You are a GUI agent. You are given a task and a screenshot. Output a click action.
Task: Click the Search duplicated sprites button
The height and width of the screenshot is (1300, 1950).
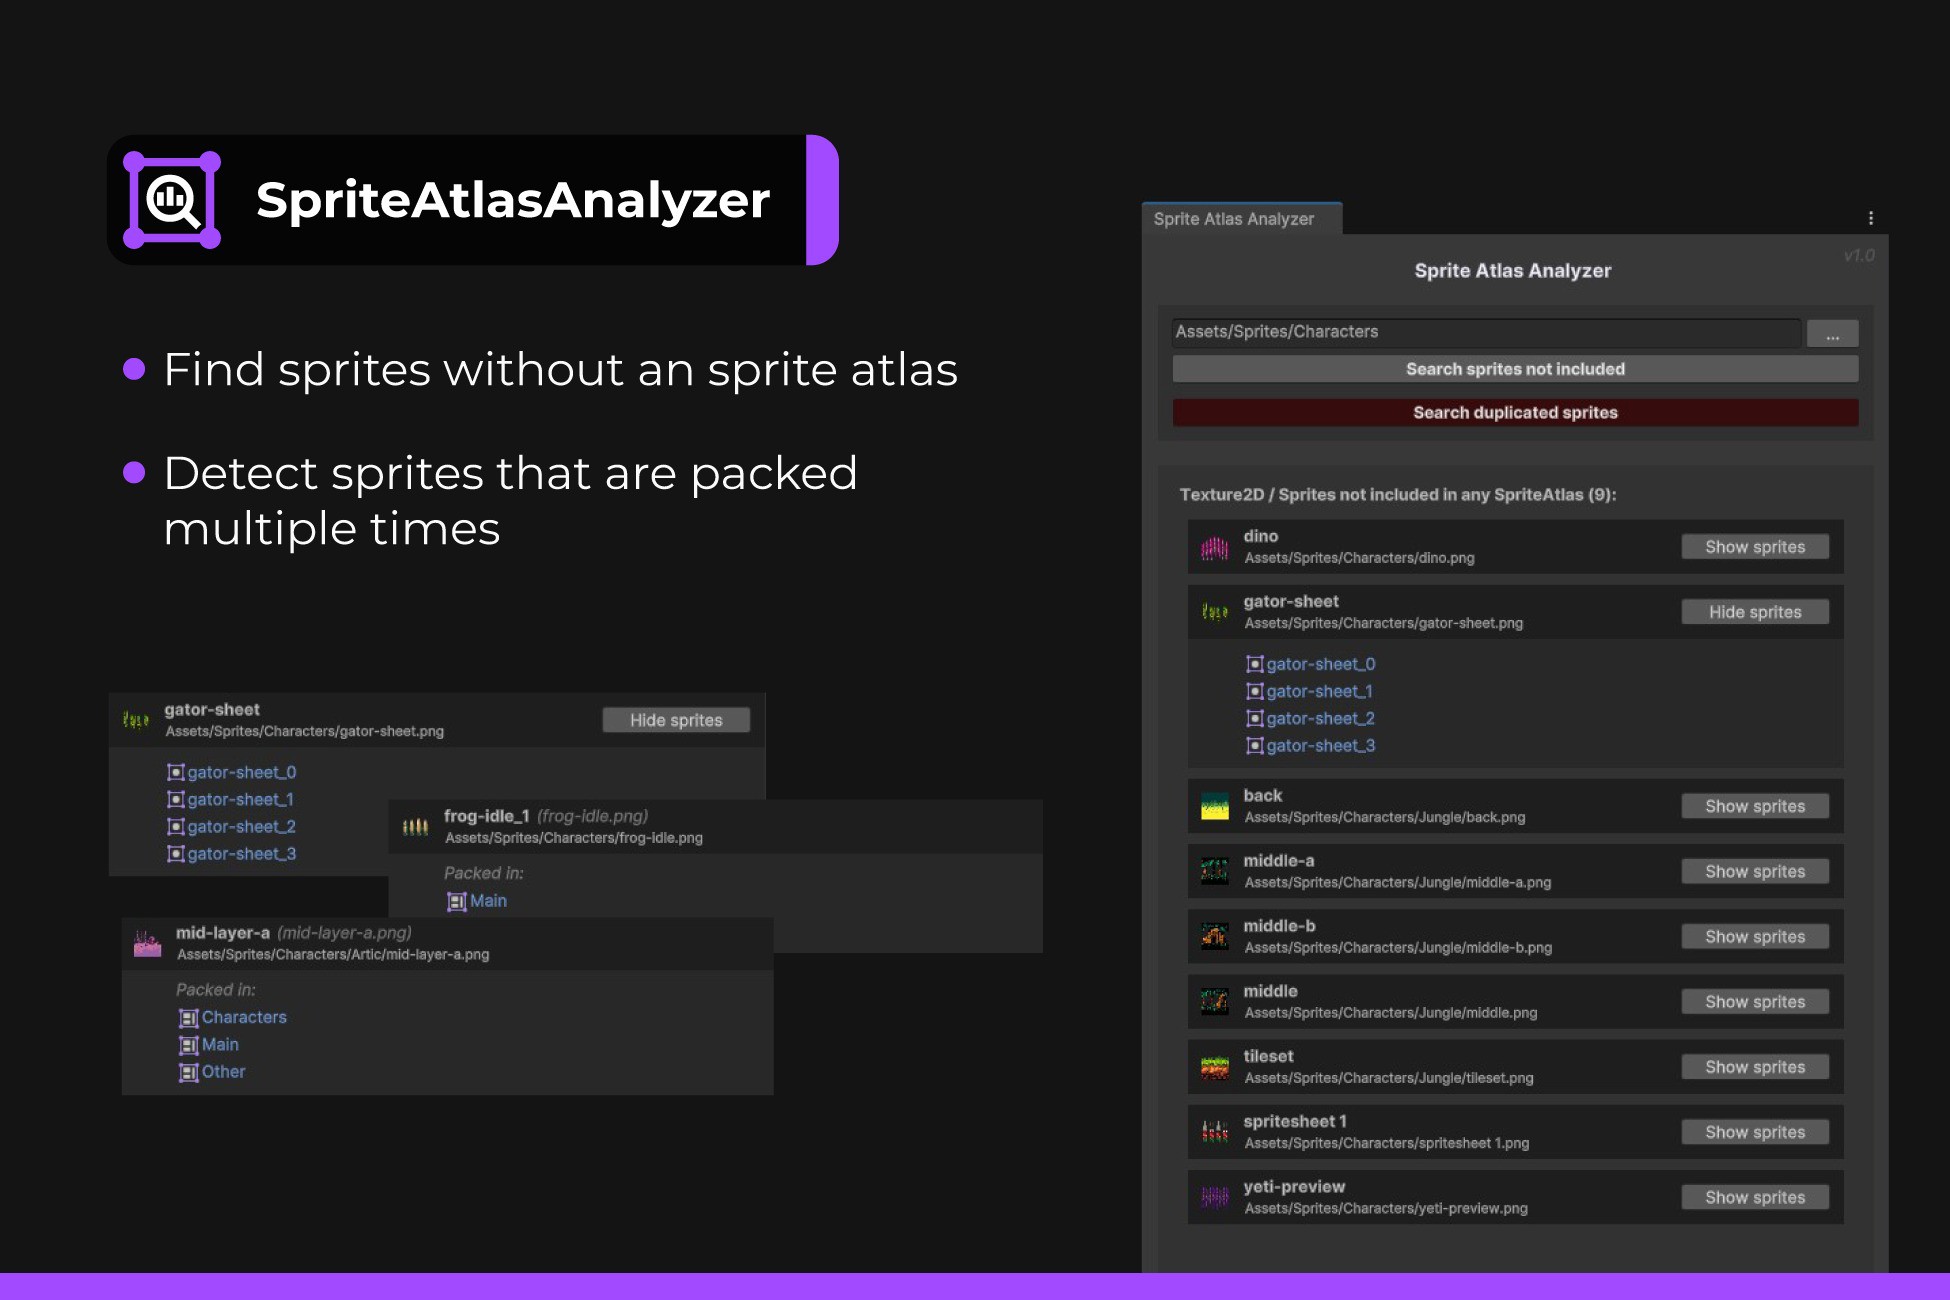tap(1514, 412)
